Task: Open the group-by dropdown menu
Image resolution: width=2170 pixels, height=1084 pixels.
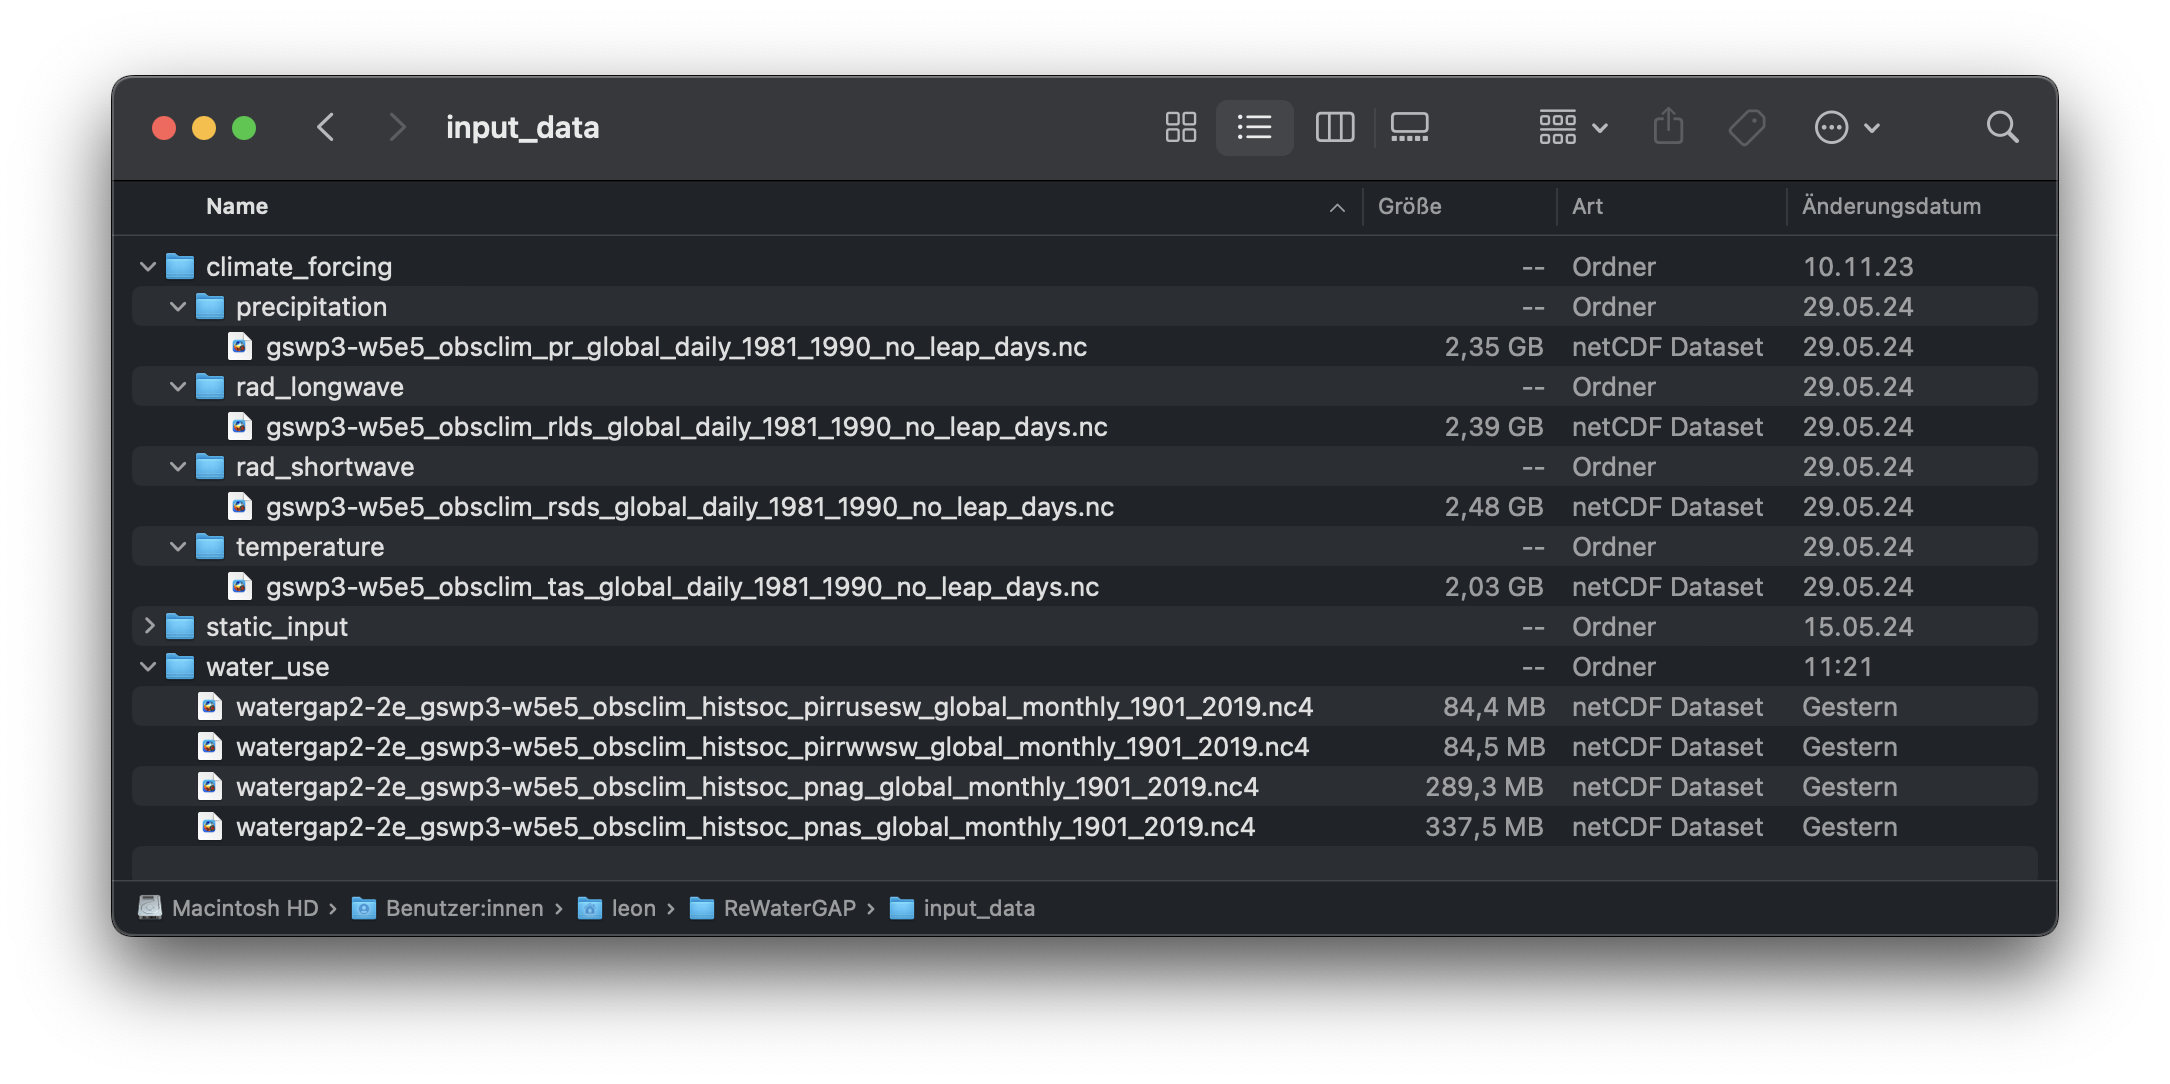Action: pyautogui.click(x=1572, y=127)
